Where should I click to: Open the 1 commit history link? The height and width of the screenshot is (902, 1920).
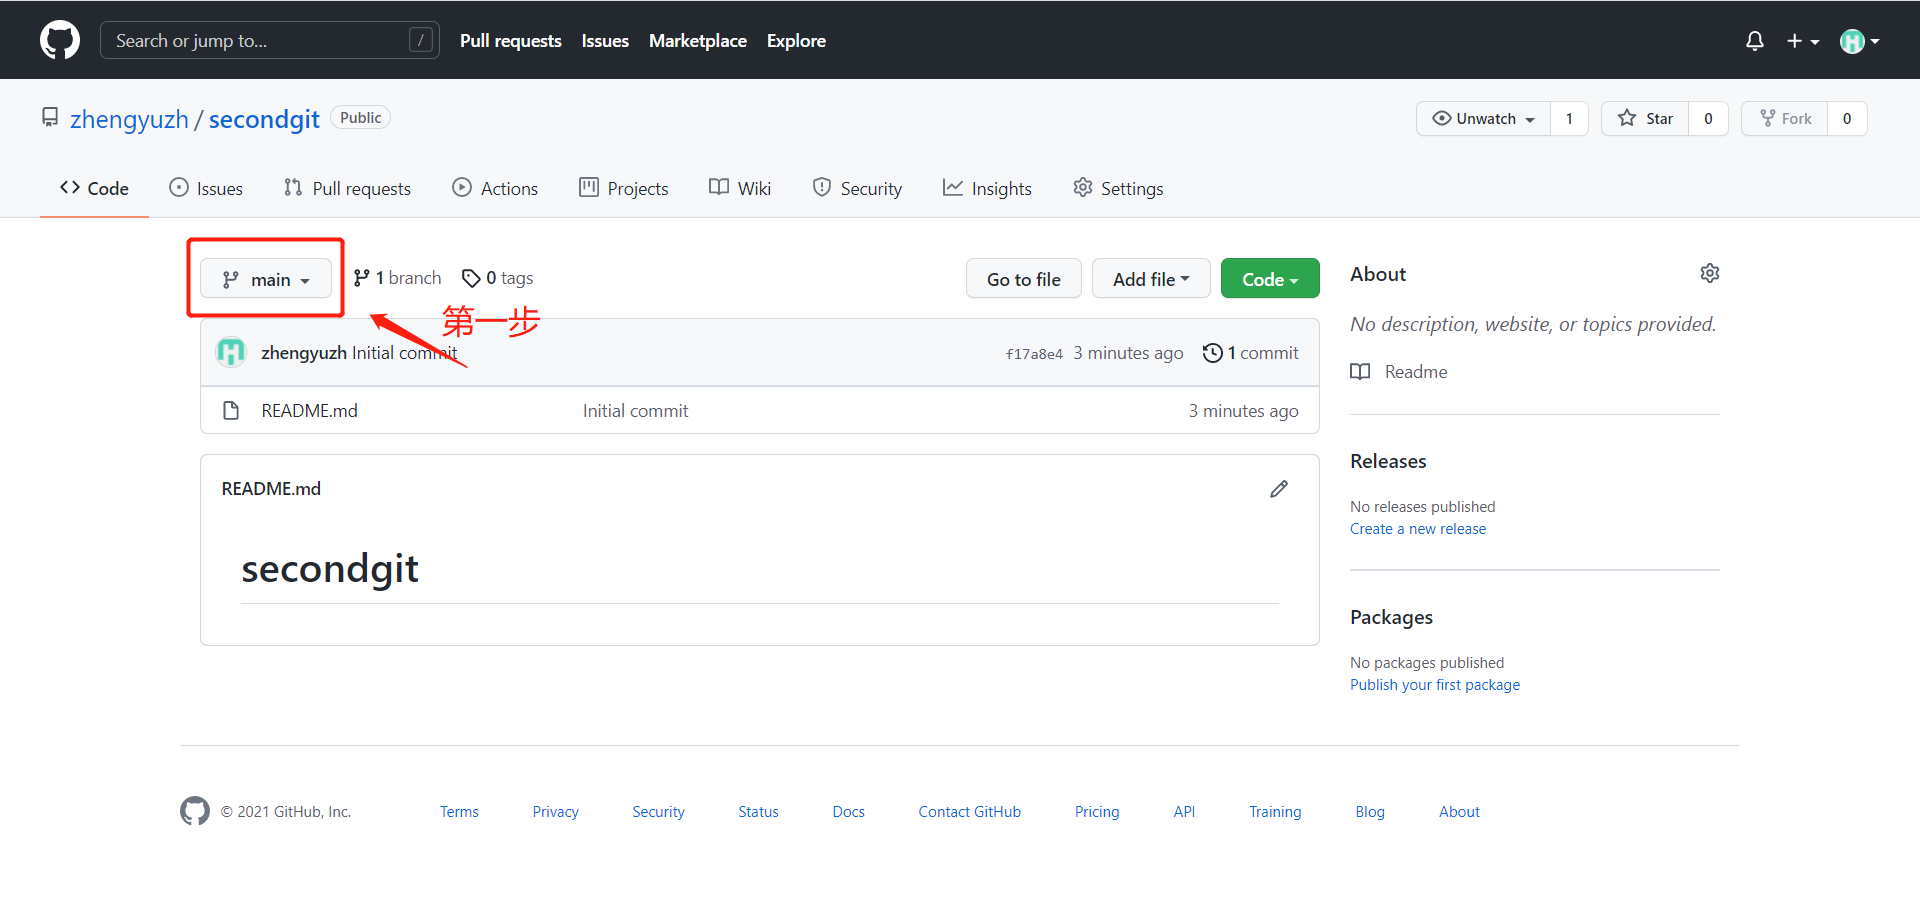(x=1250, y=353)
